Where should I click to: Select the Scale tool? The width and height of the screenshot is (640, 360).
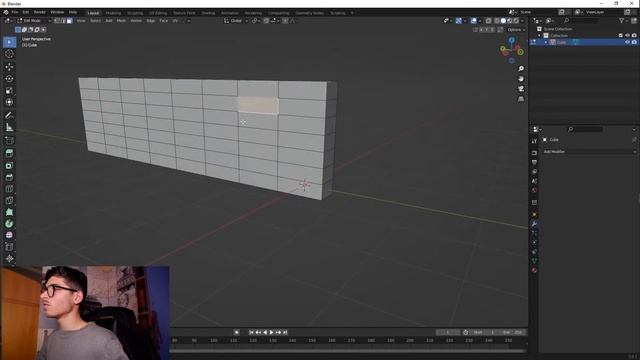point(9,90)
